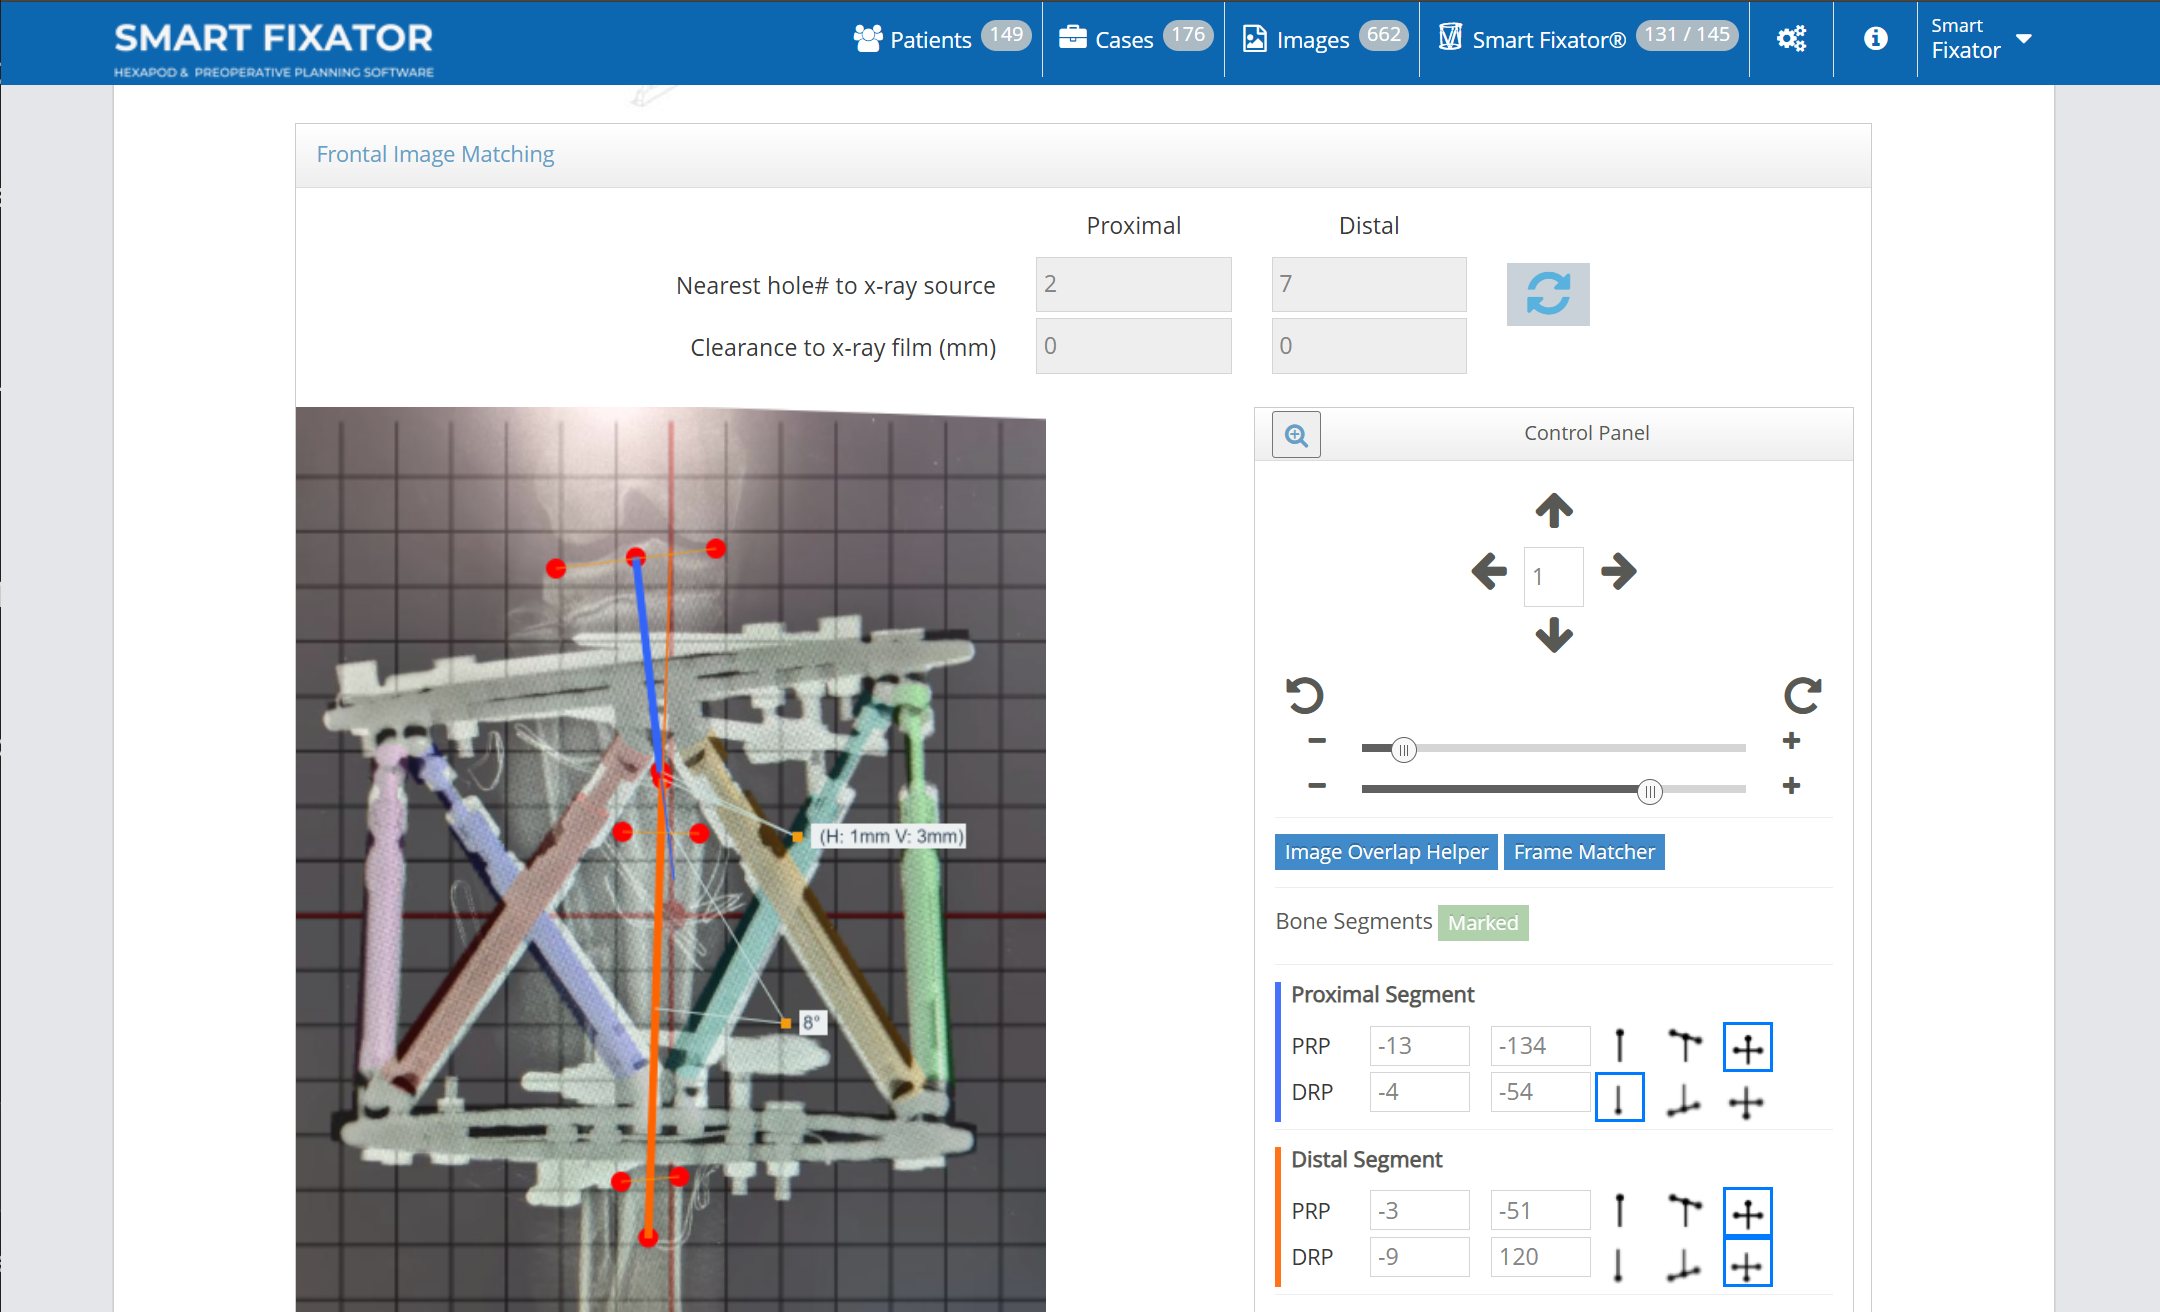Rotate image clockwise

(1802, 695)
